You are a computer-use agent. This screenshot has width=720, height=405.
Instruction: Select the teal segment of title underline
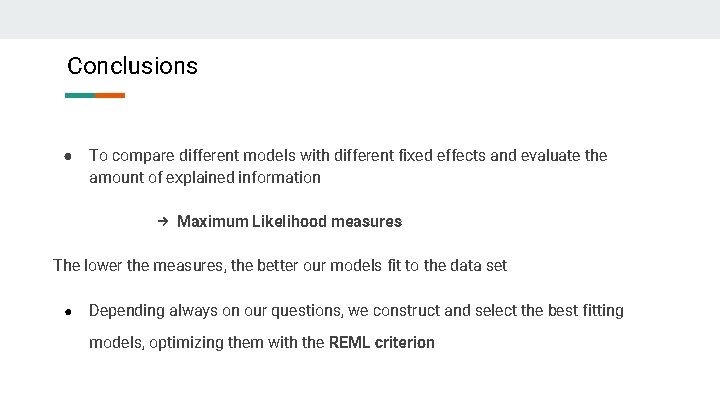click(80, 96)
